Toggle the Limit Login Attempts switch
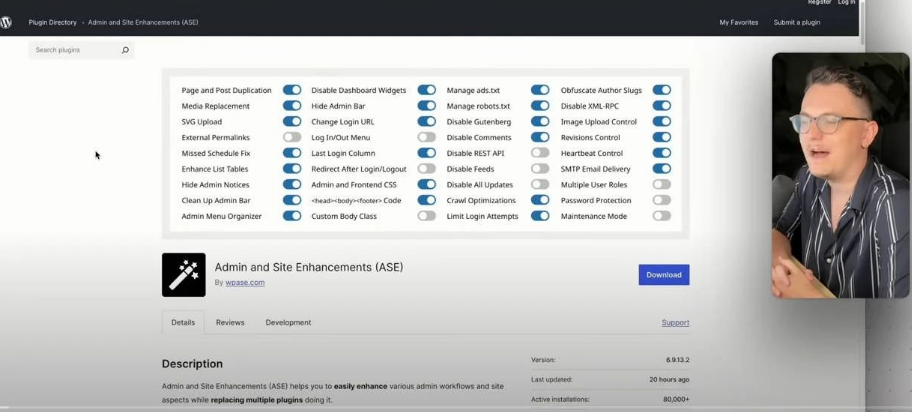The height and width of the screenshot is (412, 912). (540, 216)
